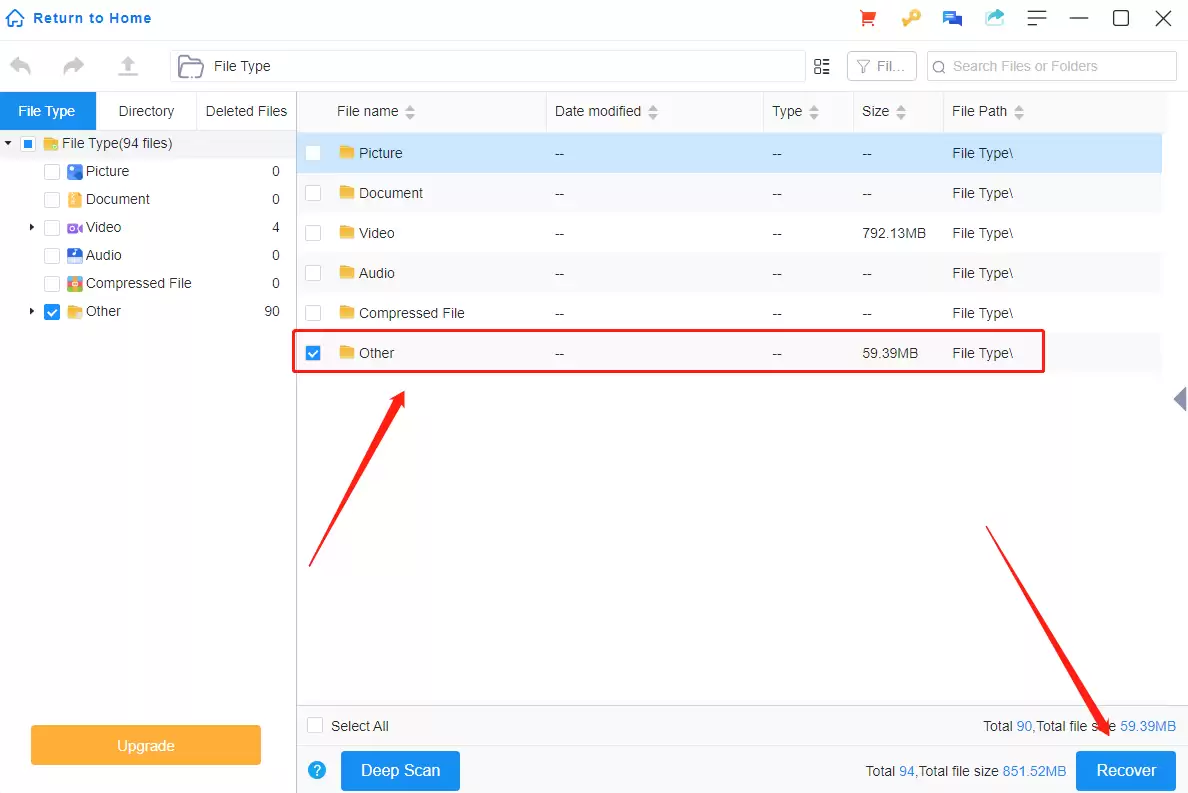1188x793 pixels.
Task: Expand the Other tree node
Action: click(32, 312)
